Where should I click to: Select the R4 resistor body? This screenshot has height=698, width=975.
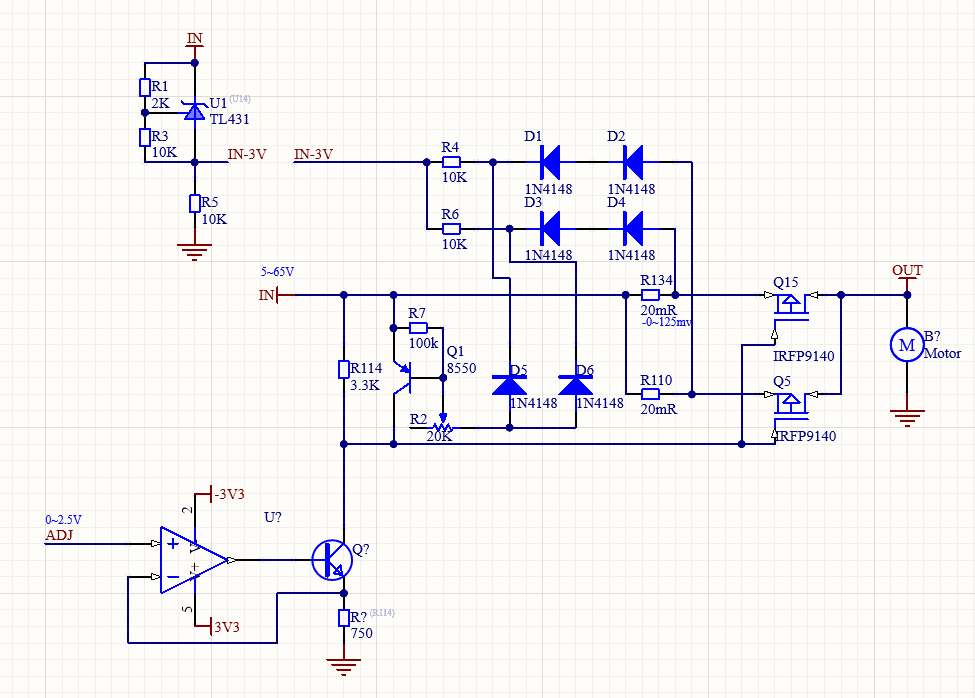[x=451, y=162]
